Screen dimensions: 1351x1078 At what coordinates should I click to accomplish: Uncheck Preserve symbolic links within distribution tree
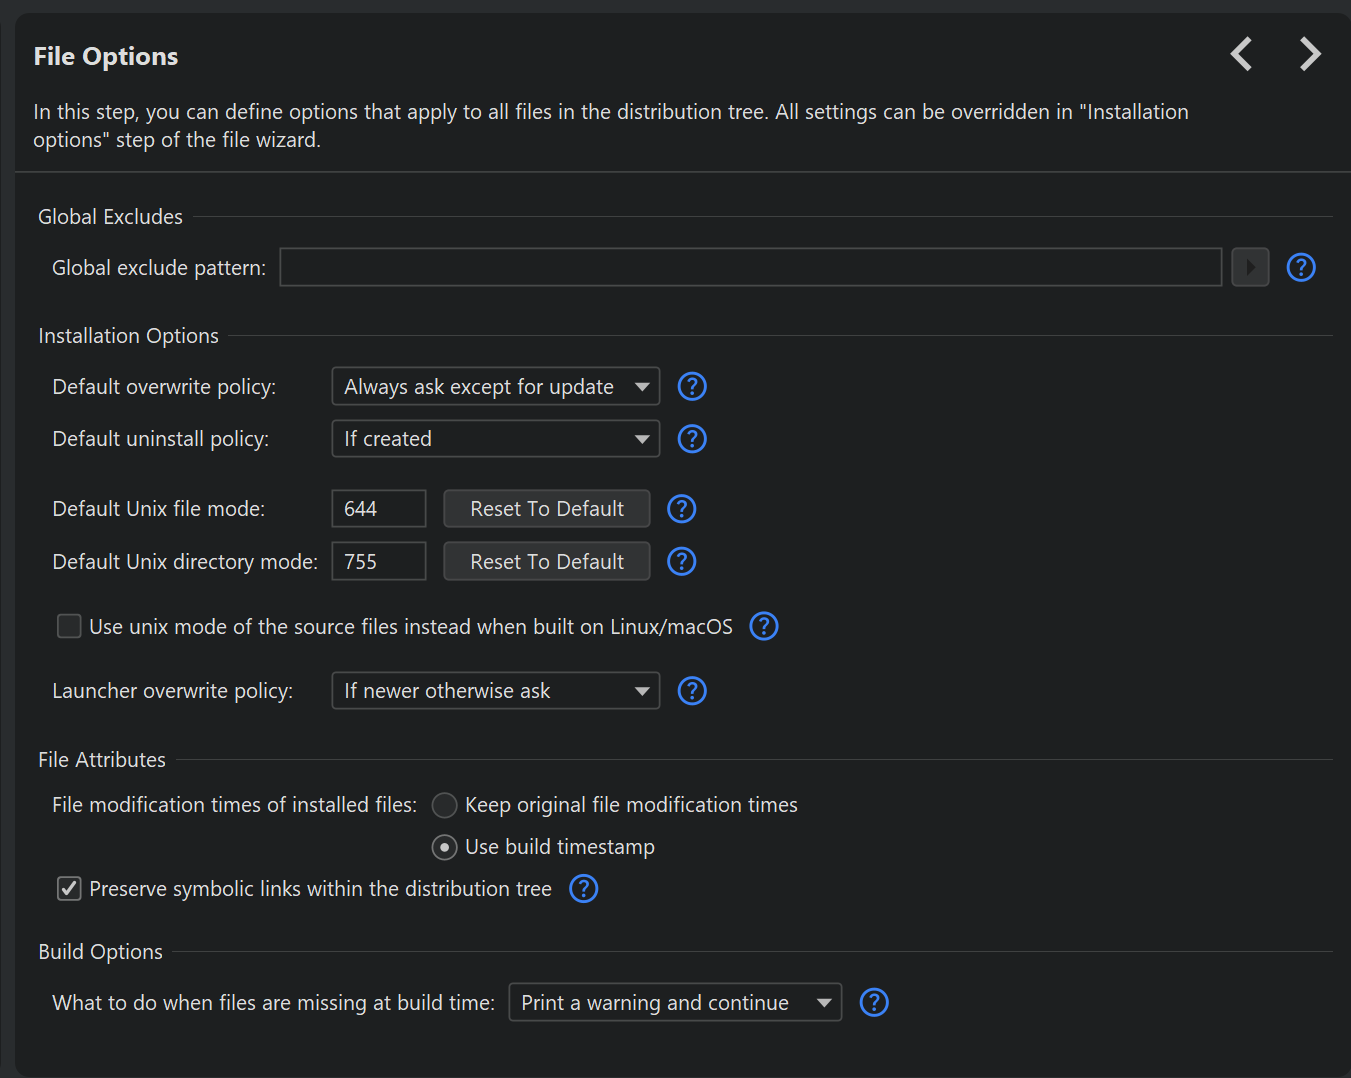pos(69,889)
